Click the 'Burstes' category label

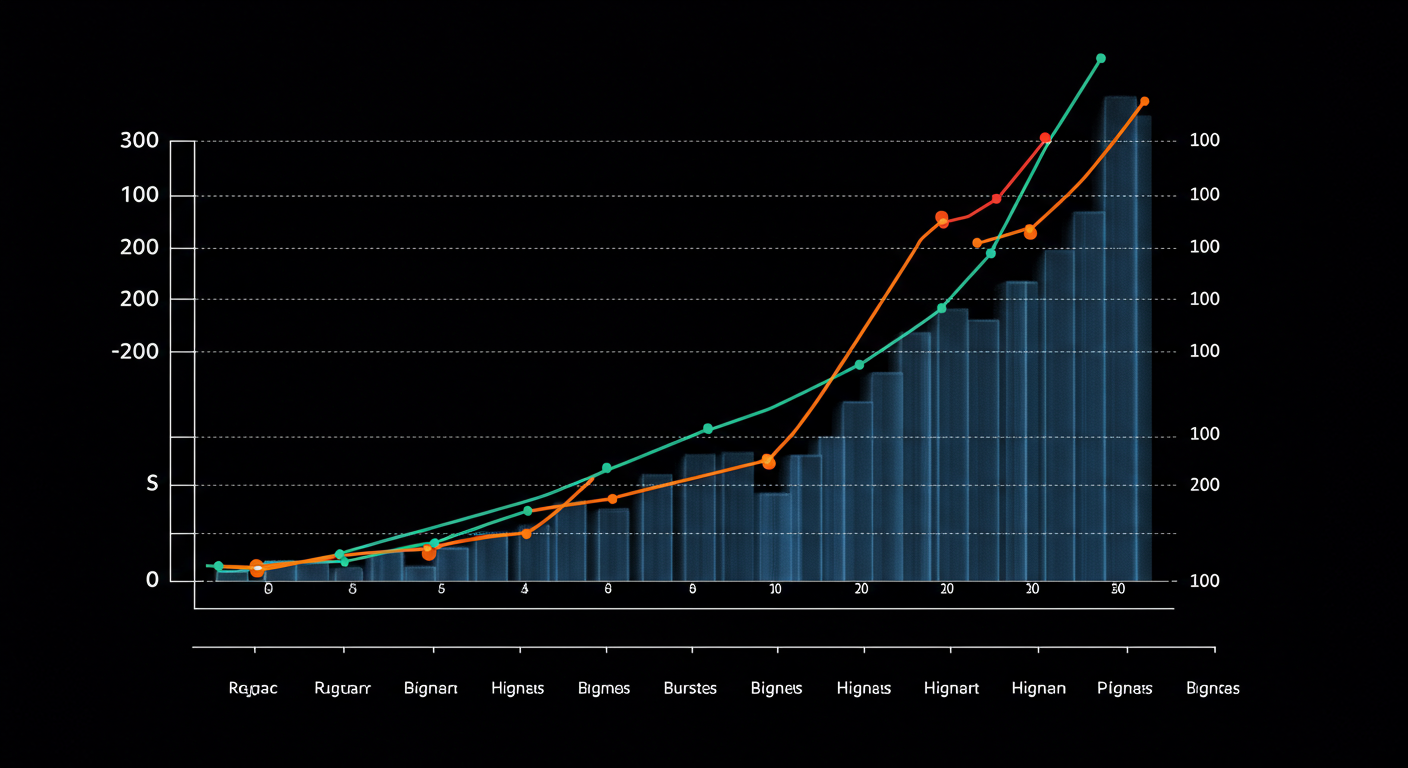690,689
